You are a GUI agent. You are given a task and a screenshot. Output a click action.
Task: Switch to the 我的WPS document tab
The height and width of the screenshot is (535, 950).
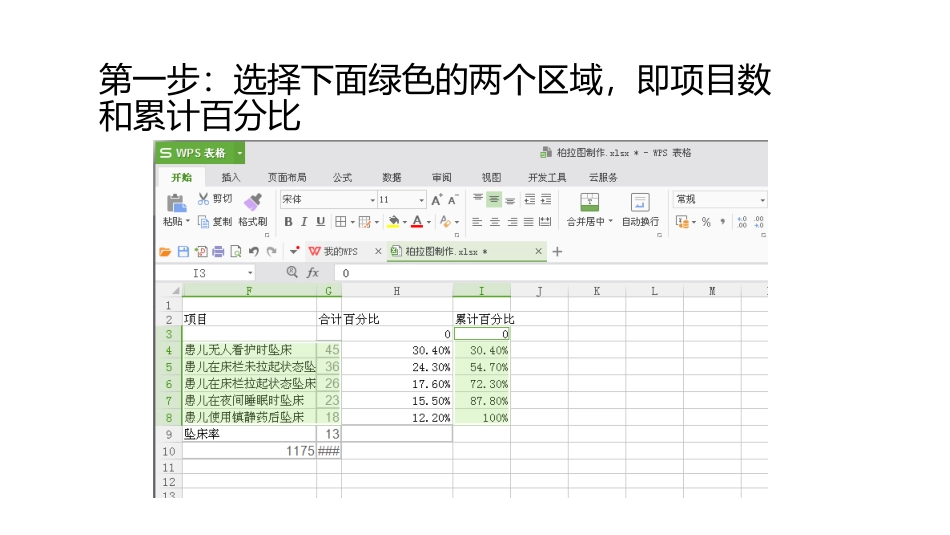point(340,251)
